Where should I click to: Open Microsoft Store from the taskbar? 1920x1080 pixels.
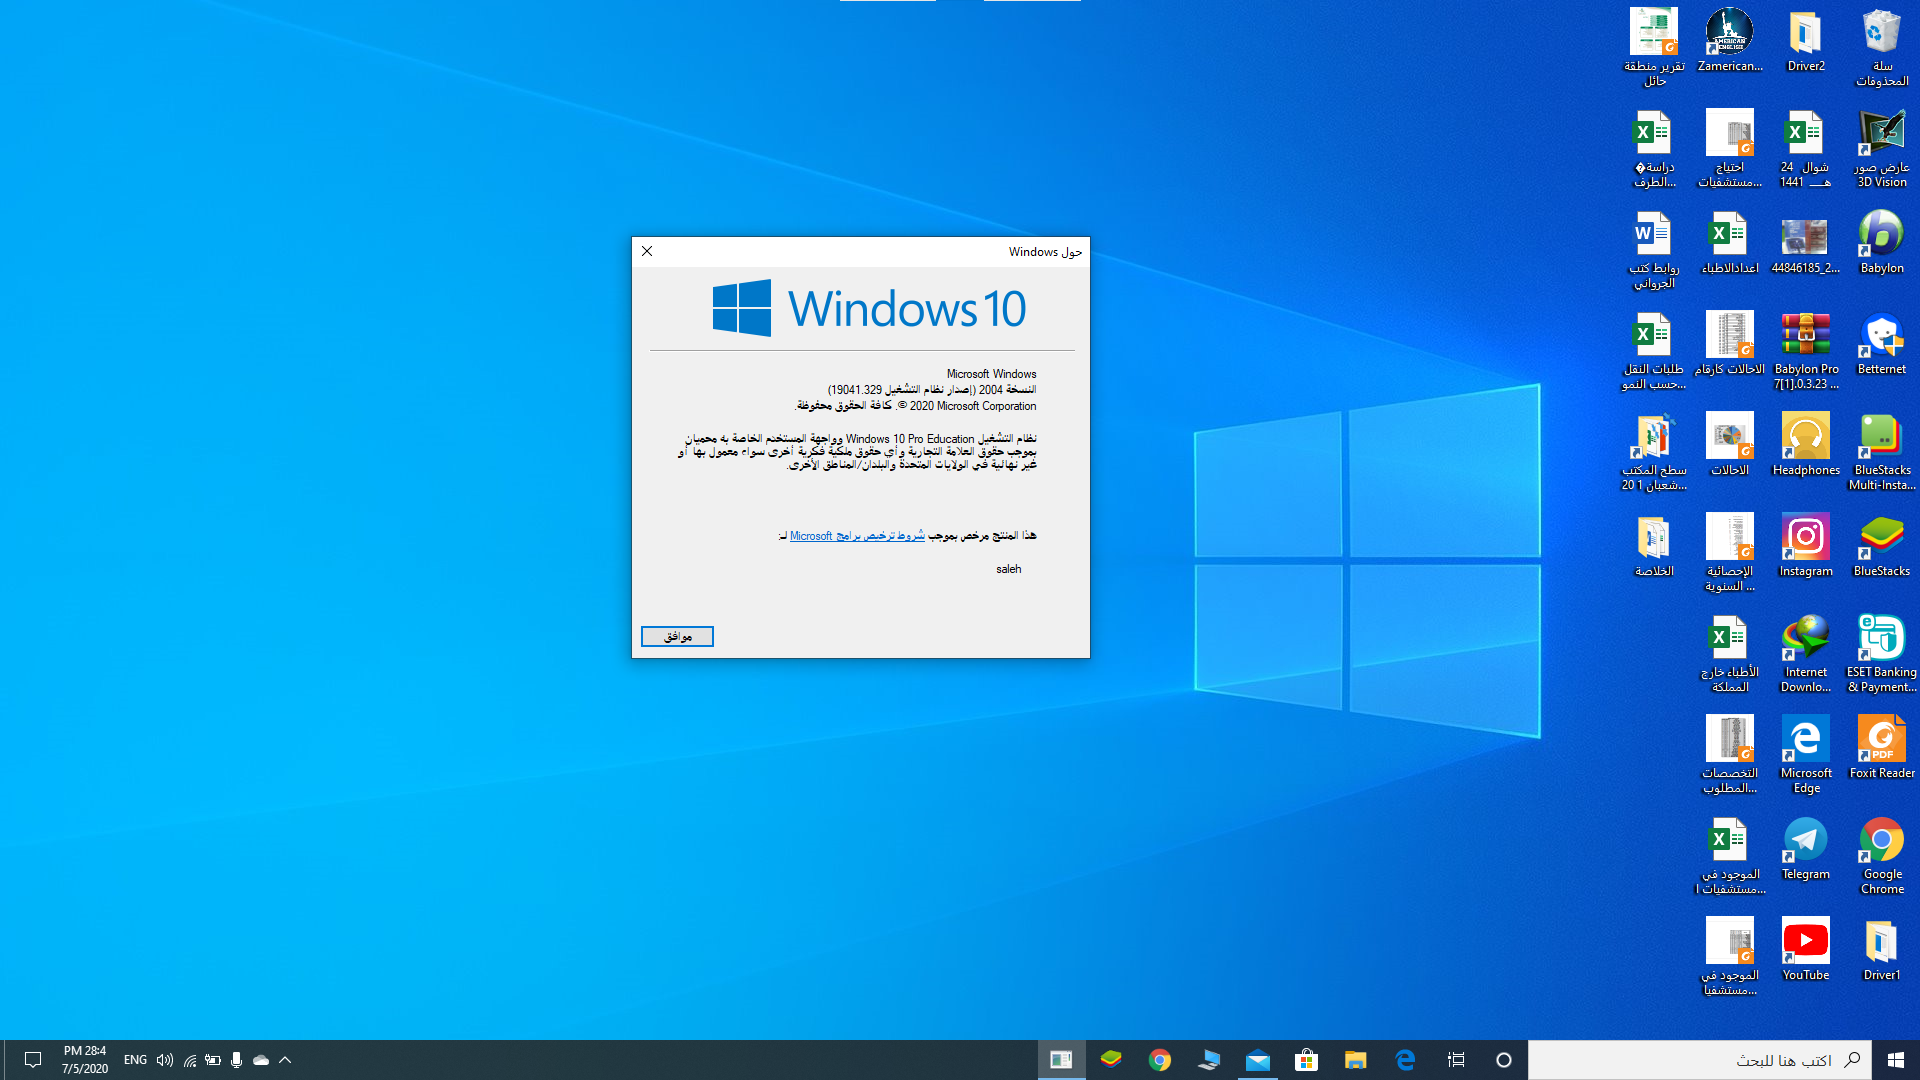click(1306, 1060)
